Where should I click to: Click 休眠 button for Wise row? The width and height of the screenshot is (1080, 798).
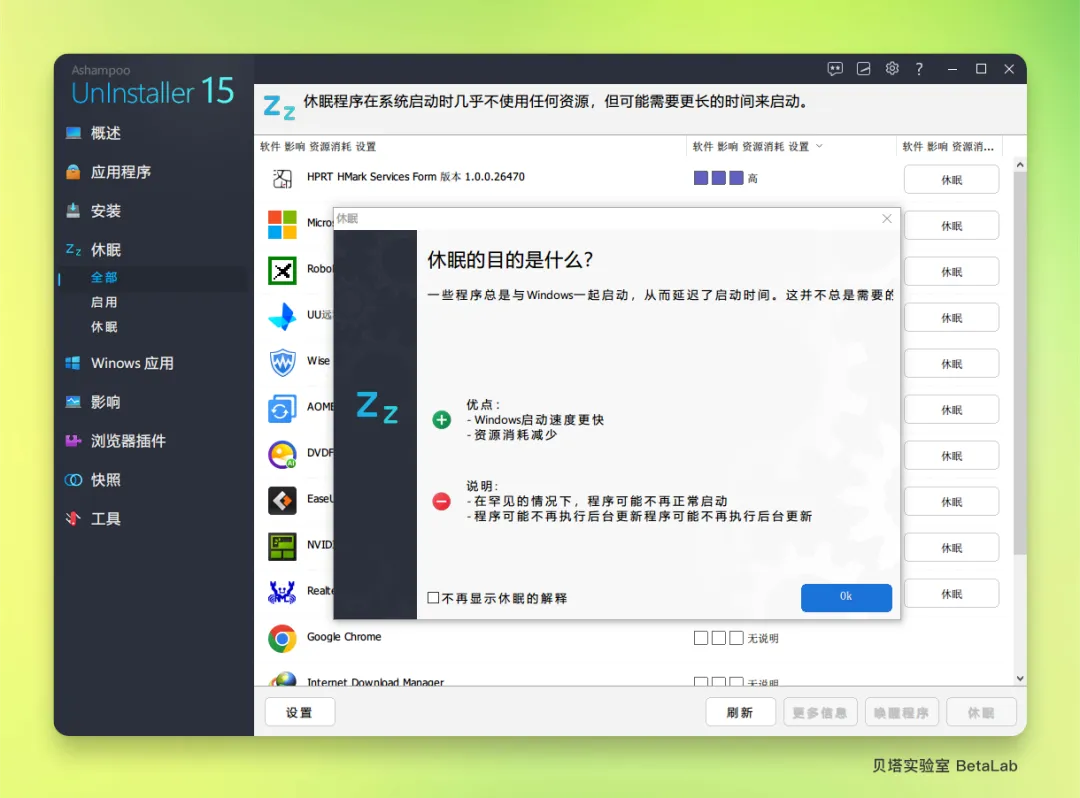click(x=951, y=364)
